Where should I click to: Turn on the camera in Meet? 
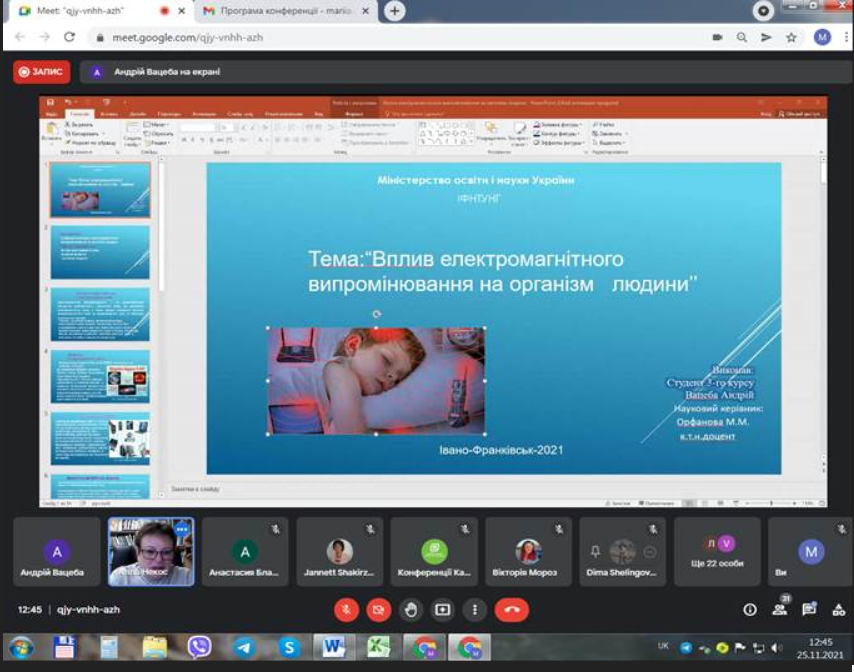pyautogui.click(x=379, y=609)
